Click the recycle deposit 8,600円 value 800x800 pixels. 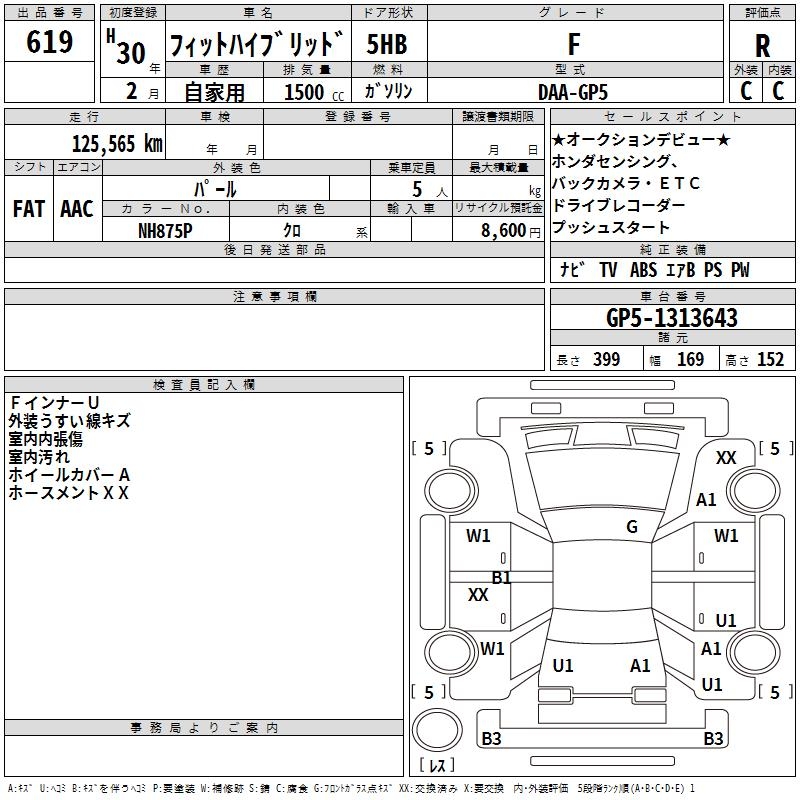(x=504, y=229)
